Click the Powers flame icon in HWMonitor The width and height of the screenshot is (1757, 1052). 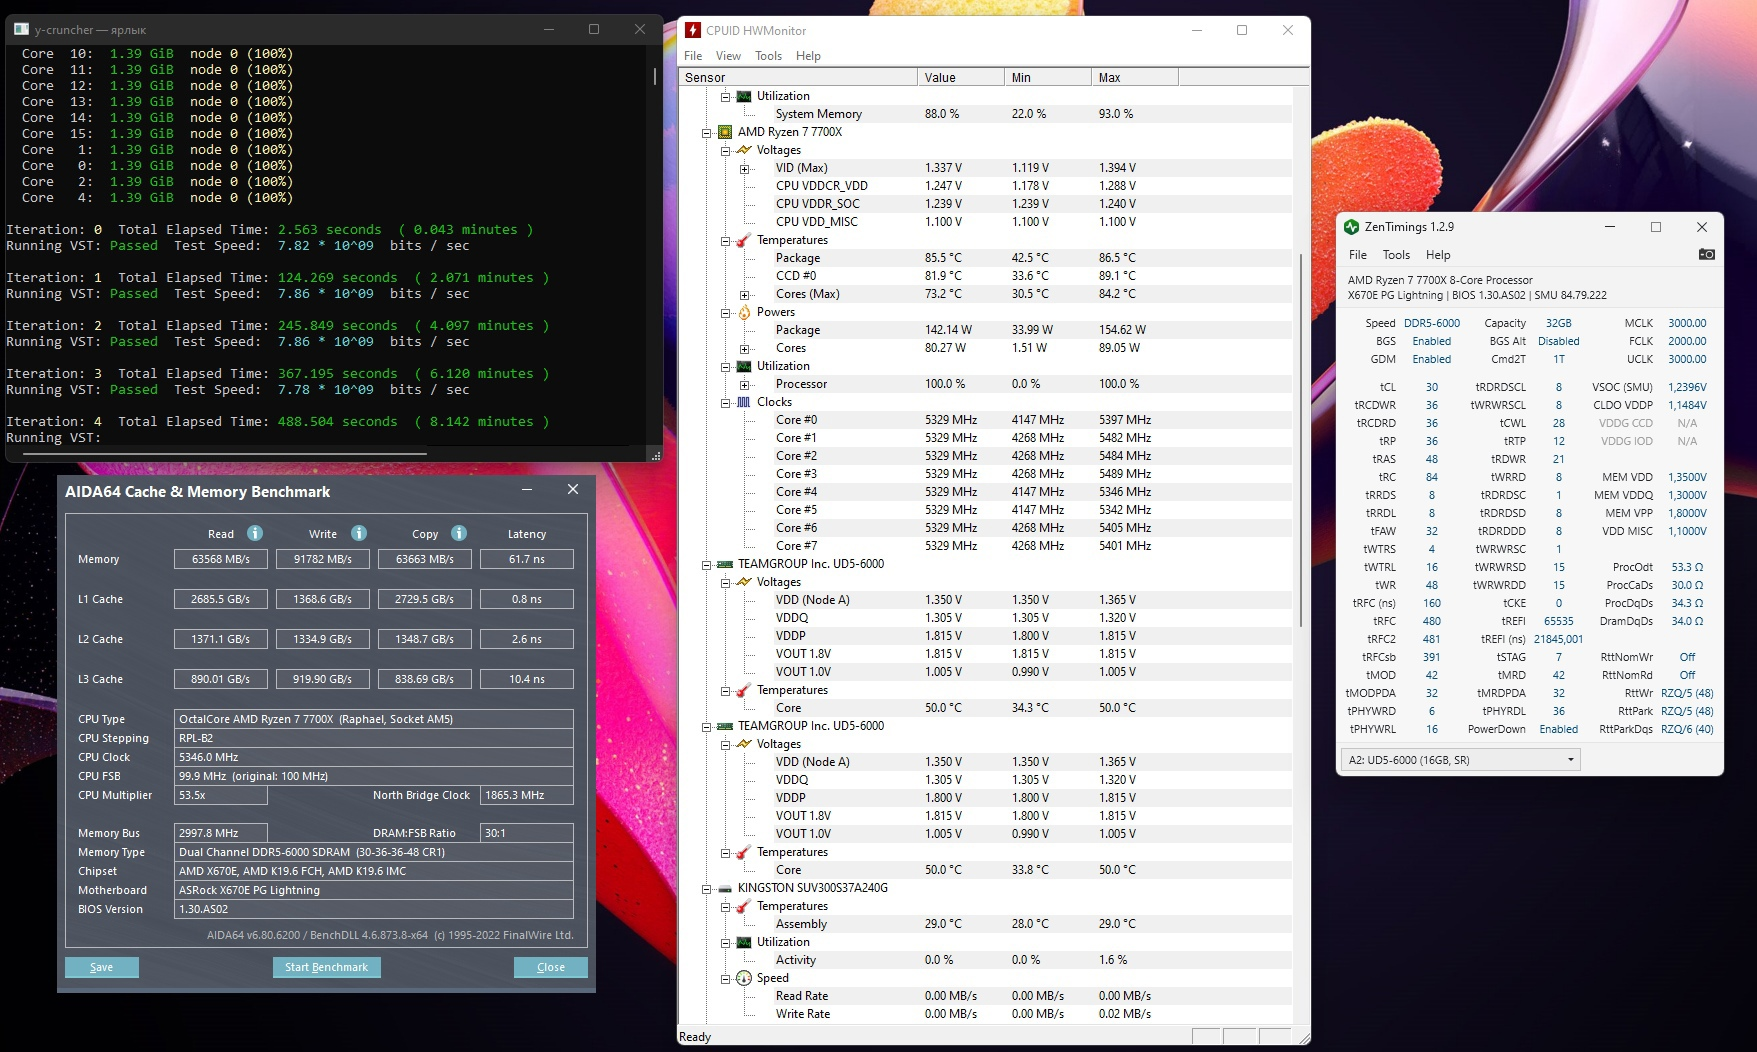(x=744, y=312)
